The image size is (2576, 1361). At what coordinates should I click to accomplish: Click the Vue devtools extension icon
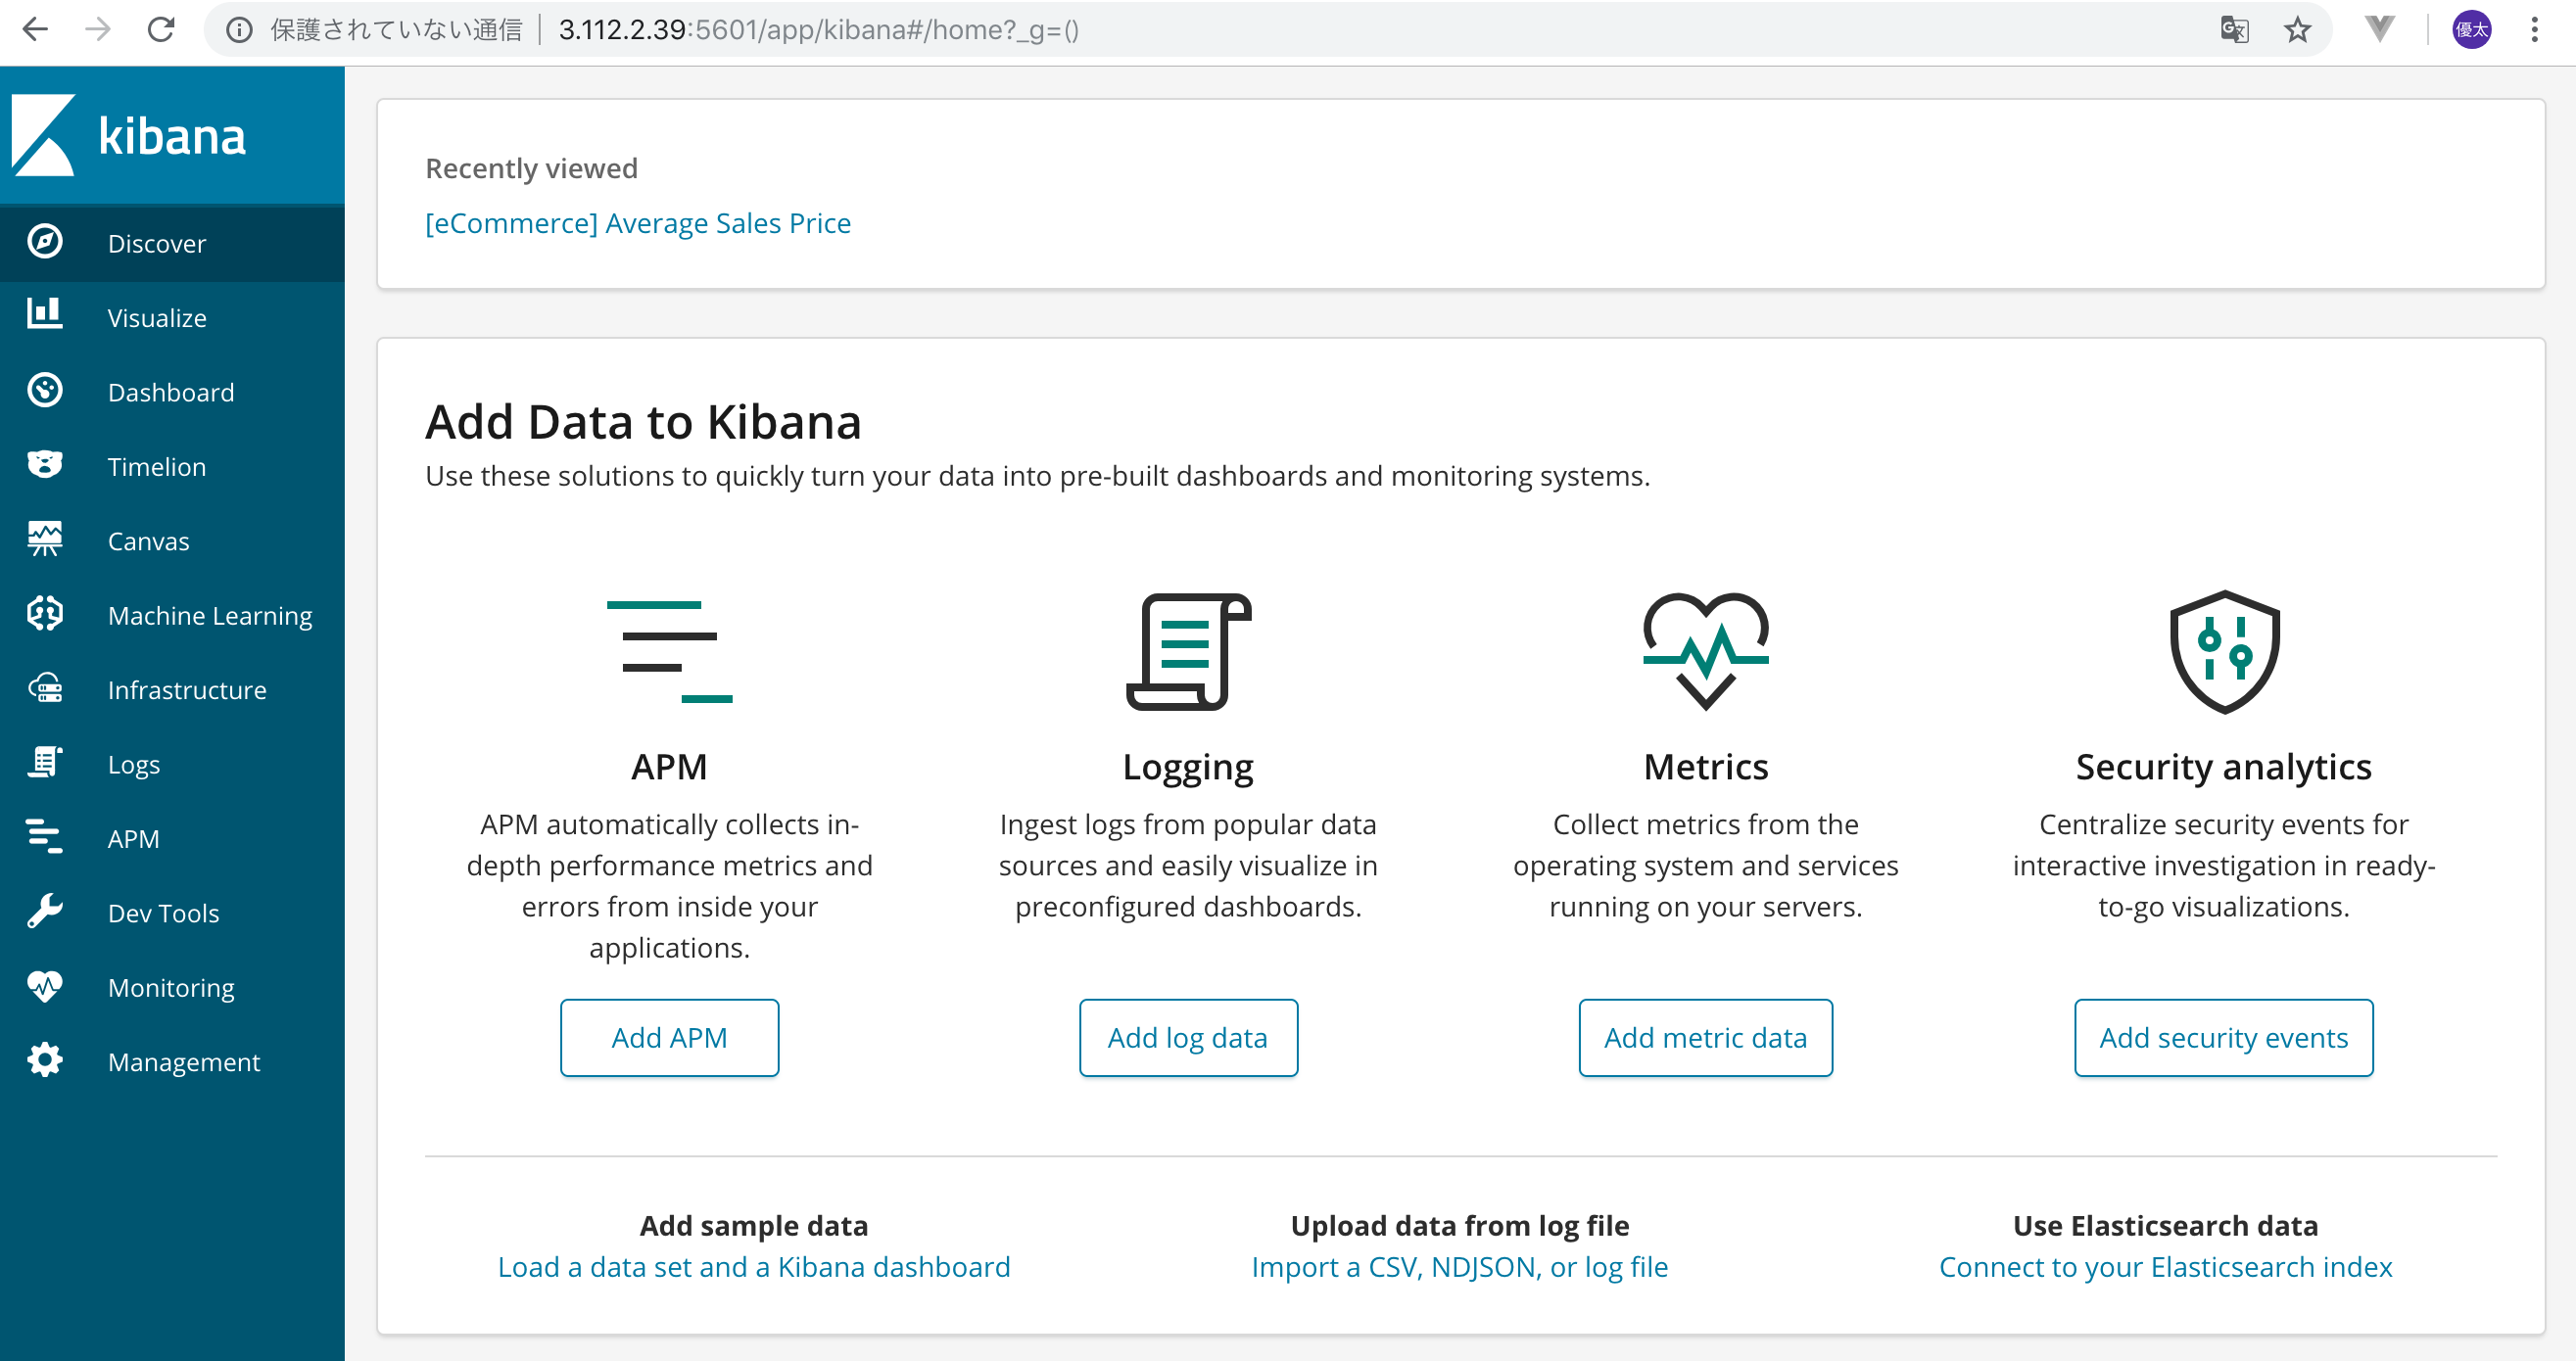(x=2380, y=30)
